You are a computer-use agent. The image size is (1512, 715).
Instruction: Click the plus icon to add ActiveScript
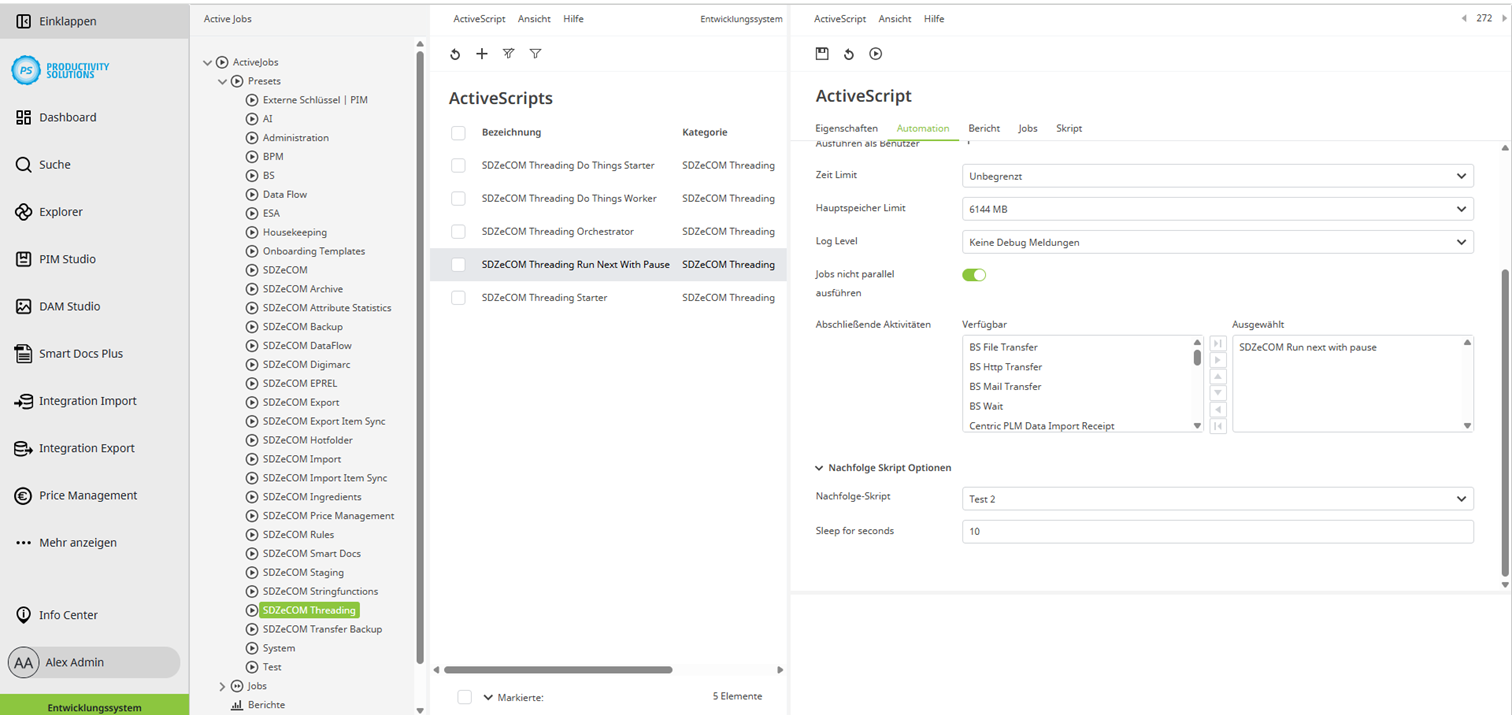tap(482, 54)
